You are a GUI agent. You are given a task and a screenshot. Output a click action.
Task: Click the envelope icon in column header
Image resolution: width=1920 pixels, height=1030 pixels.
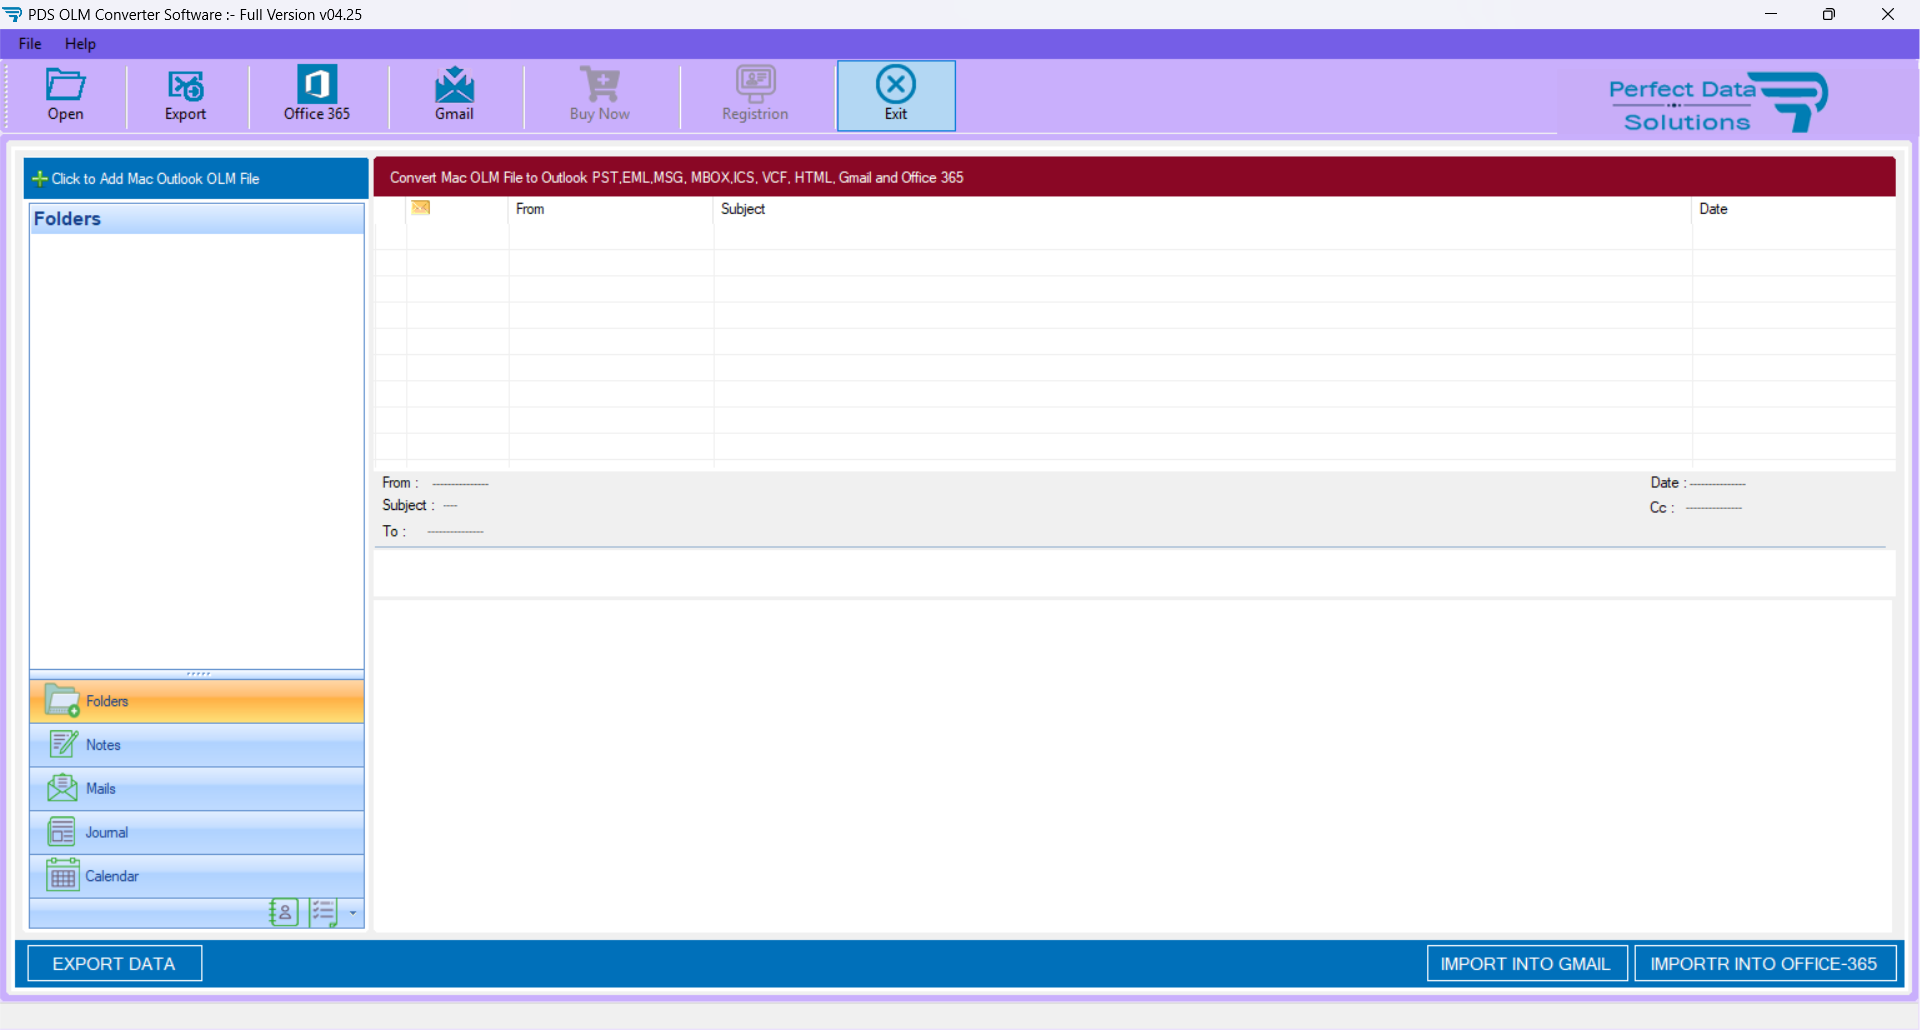click(421, 207)
